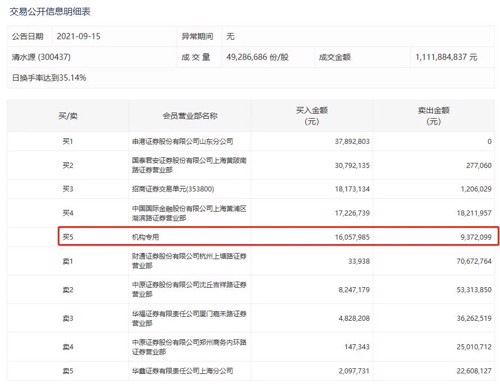Select the 买4 row label
500x384 pixels.
click(x=68, y=213)
